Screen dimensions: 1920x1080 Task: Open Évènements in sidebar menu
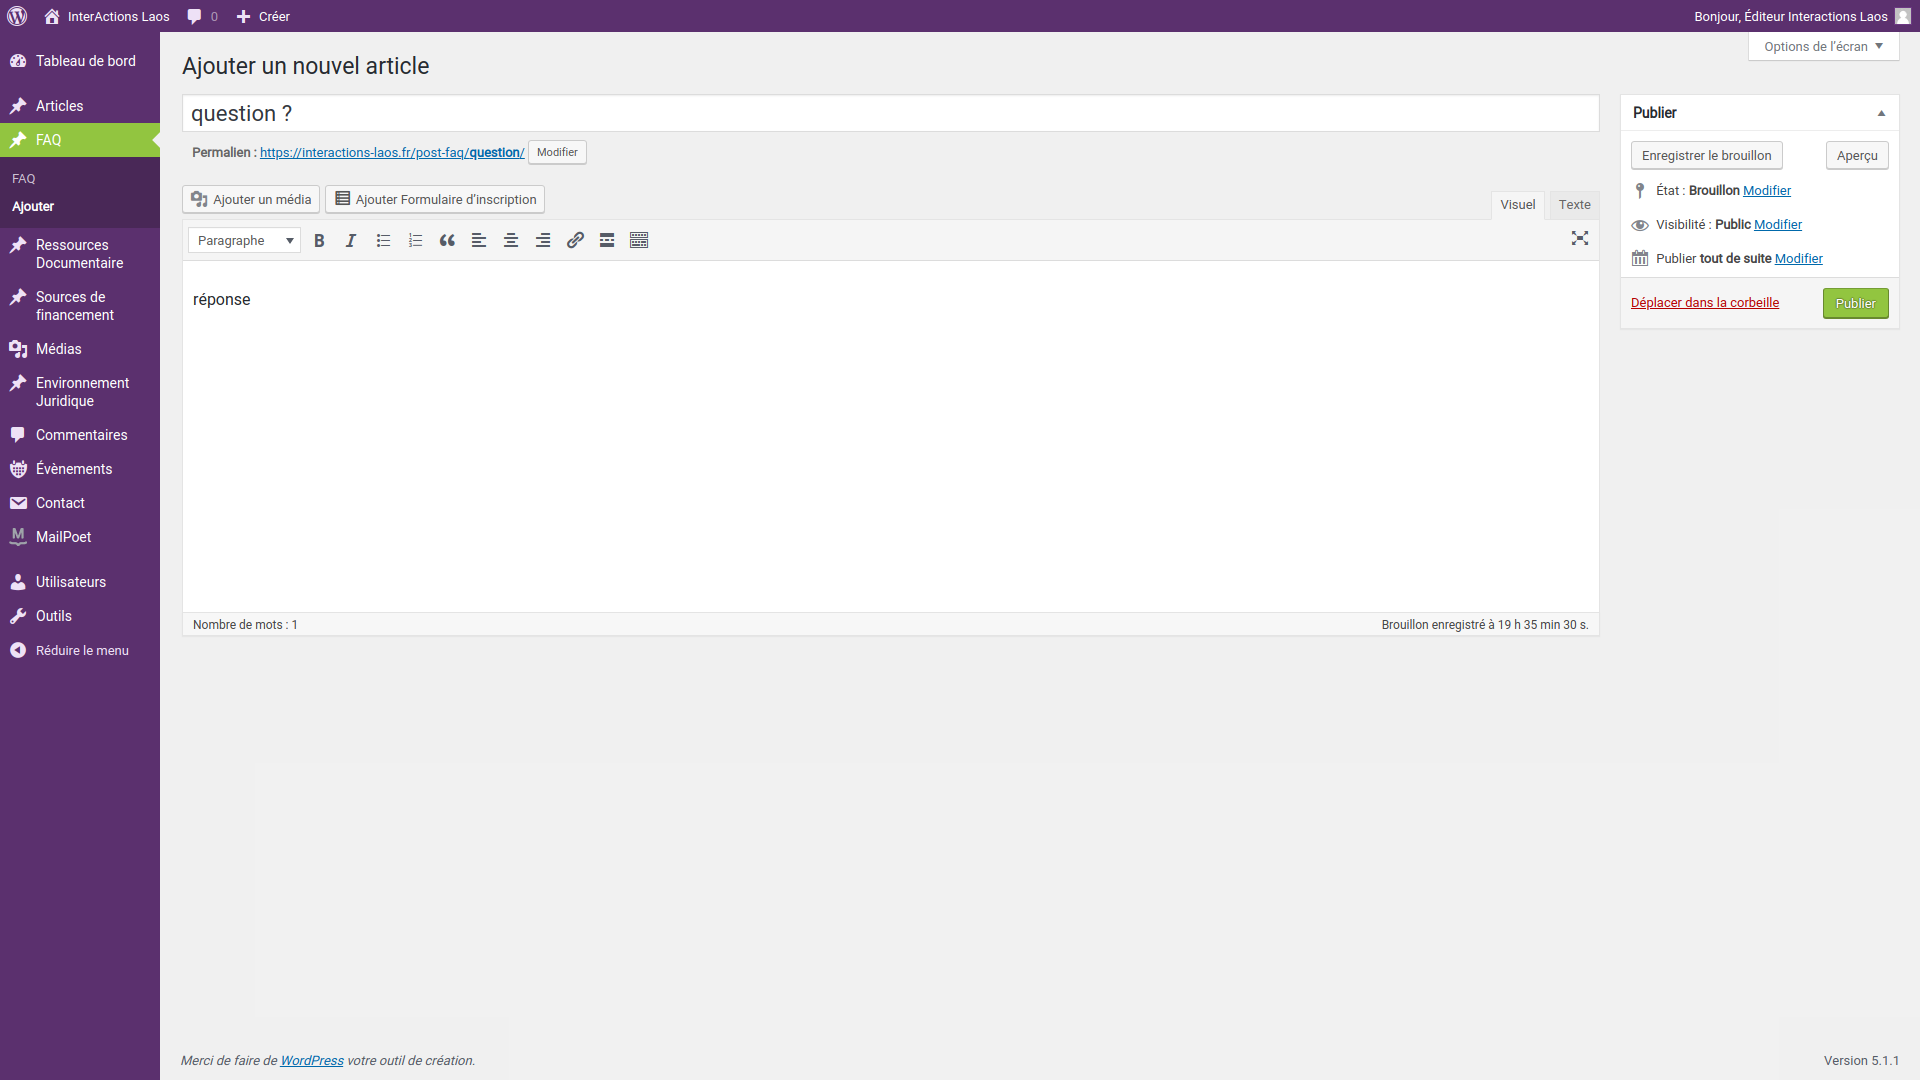[74, 469]
